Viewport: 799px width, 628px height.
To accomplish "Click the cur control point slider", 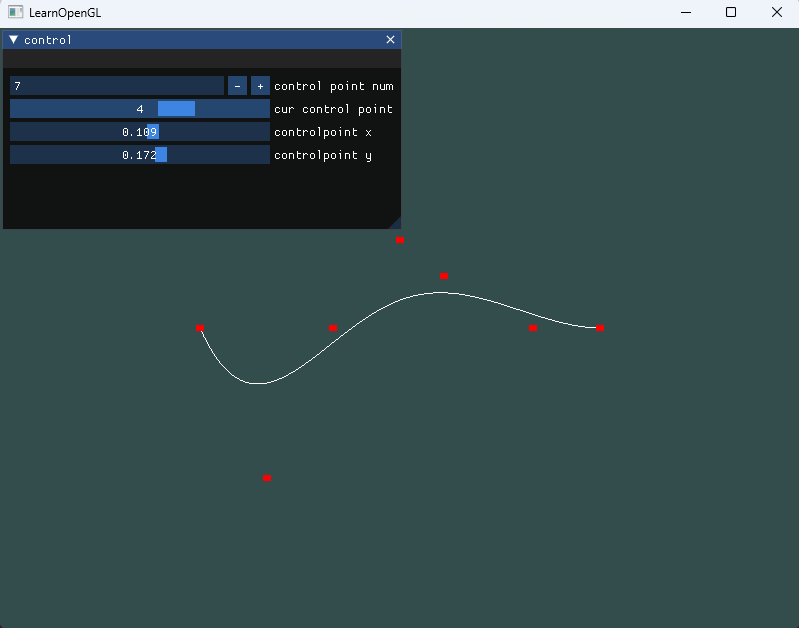I will [x=140, y=109].
